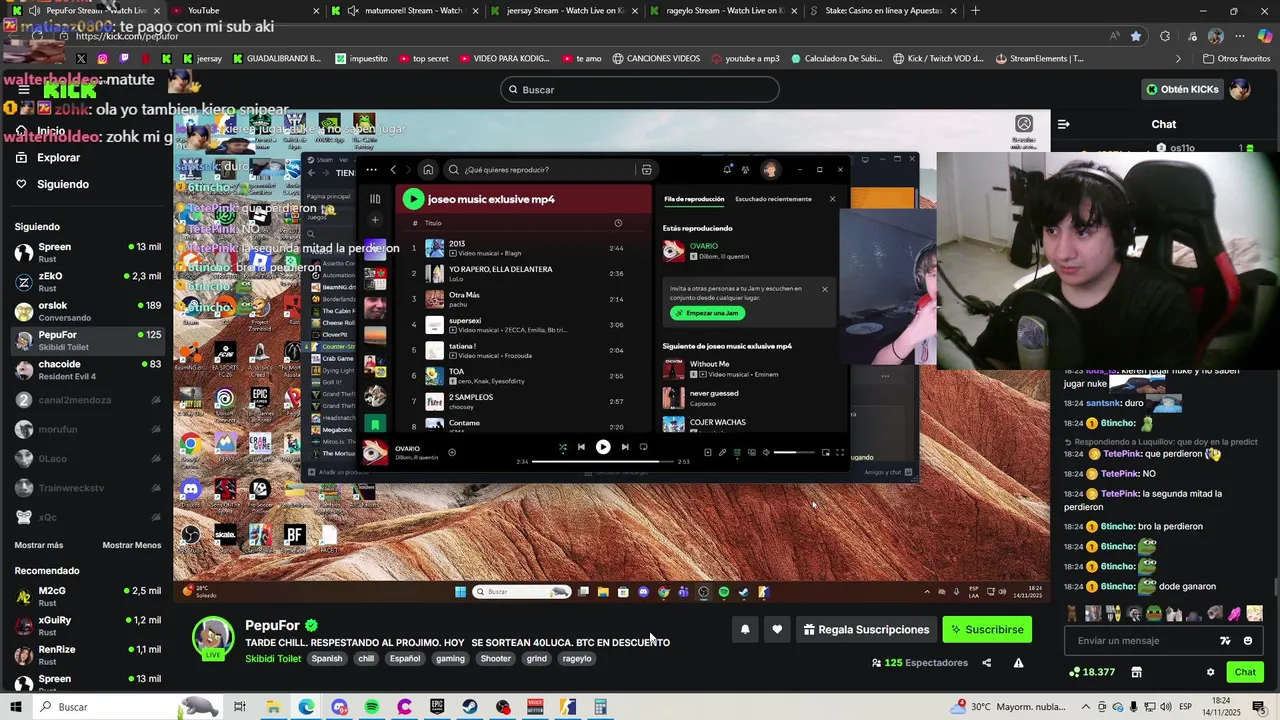This screenshot has height=720, width=1280.
Task: Click Mostrar más in Siguiendo list
Action: (39, 545)
